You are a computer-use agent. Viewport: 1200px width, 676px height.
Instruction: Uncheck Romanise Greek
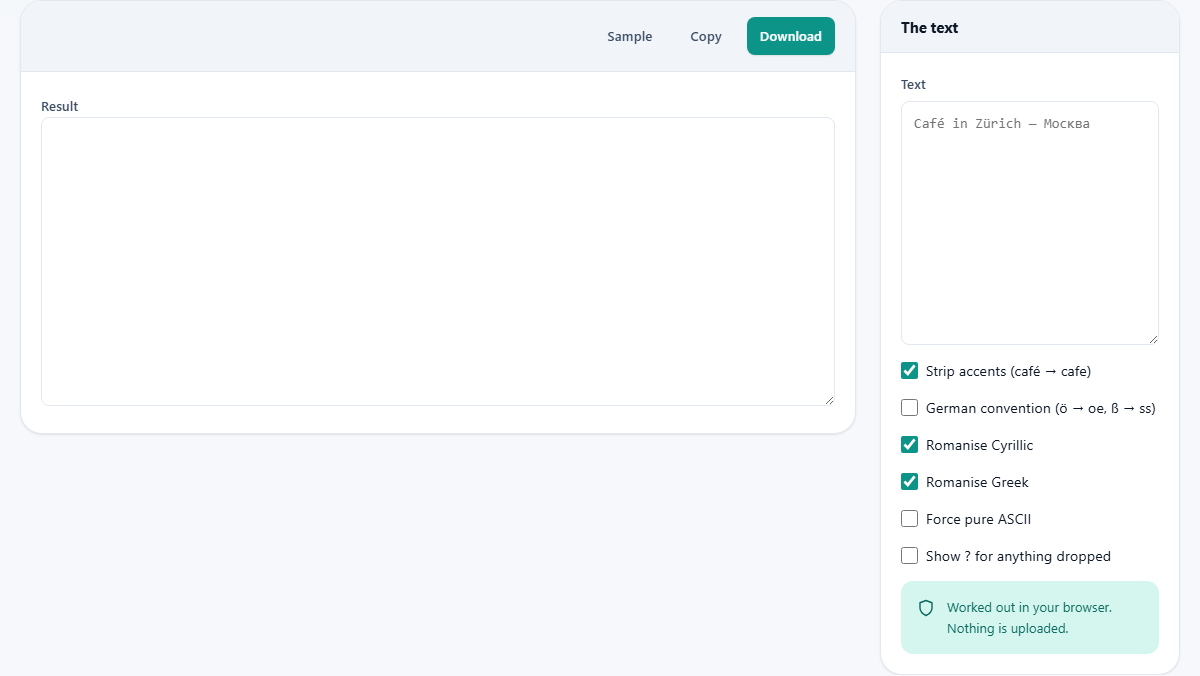coord(909,482)
